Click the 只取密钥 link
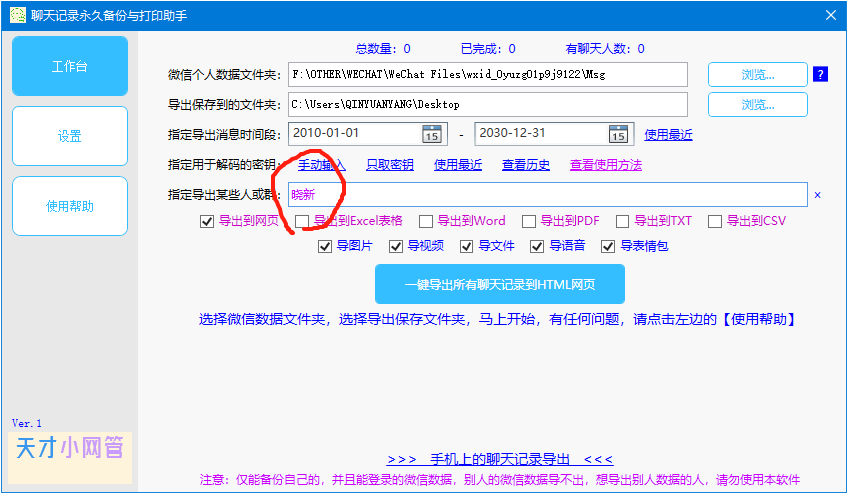The height and width of the screenshot is (496, 851). 390,165
